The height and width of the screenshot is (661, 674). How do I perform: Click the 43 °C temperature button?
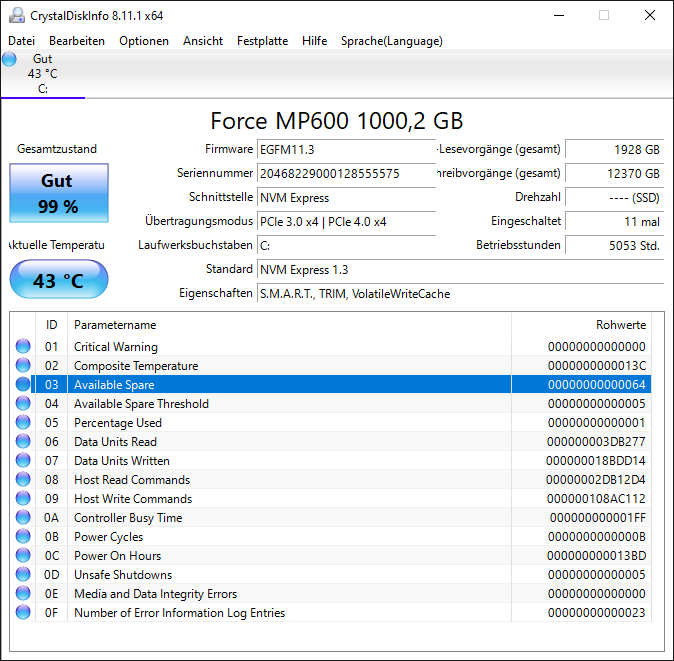(59, 279)
